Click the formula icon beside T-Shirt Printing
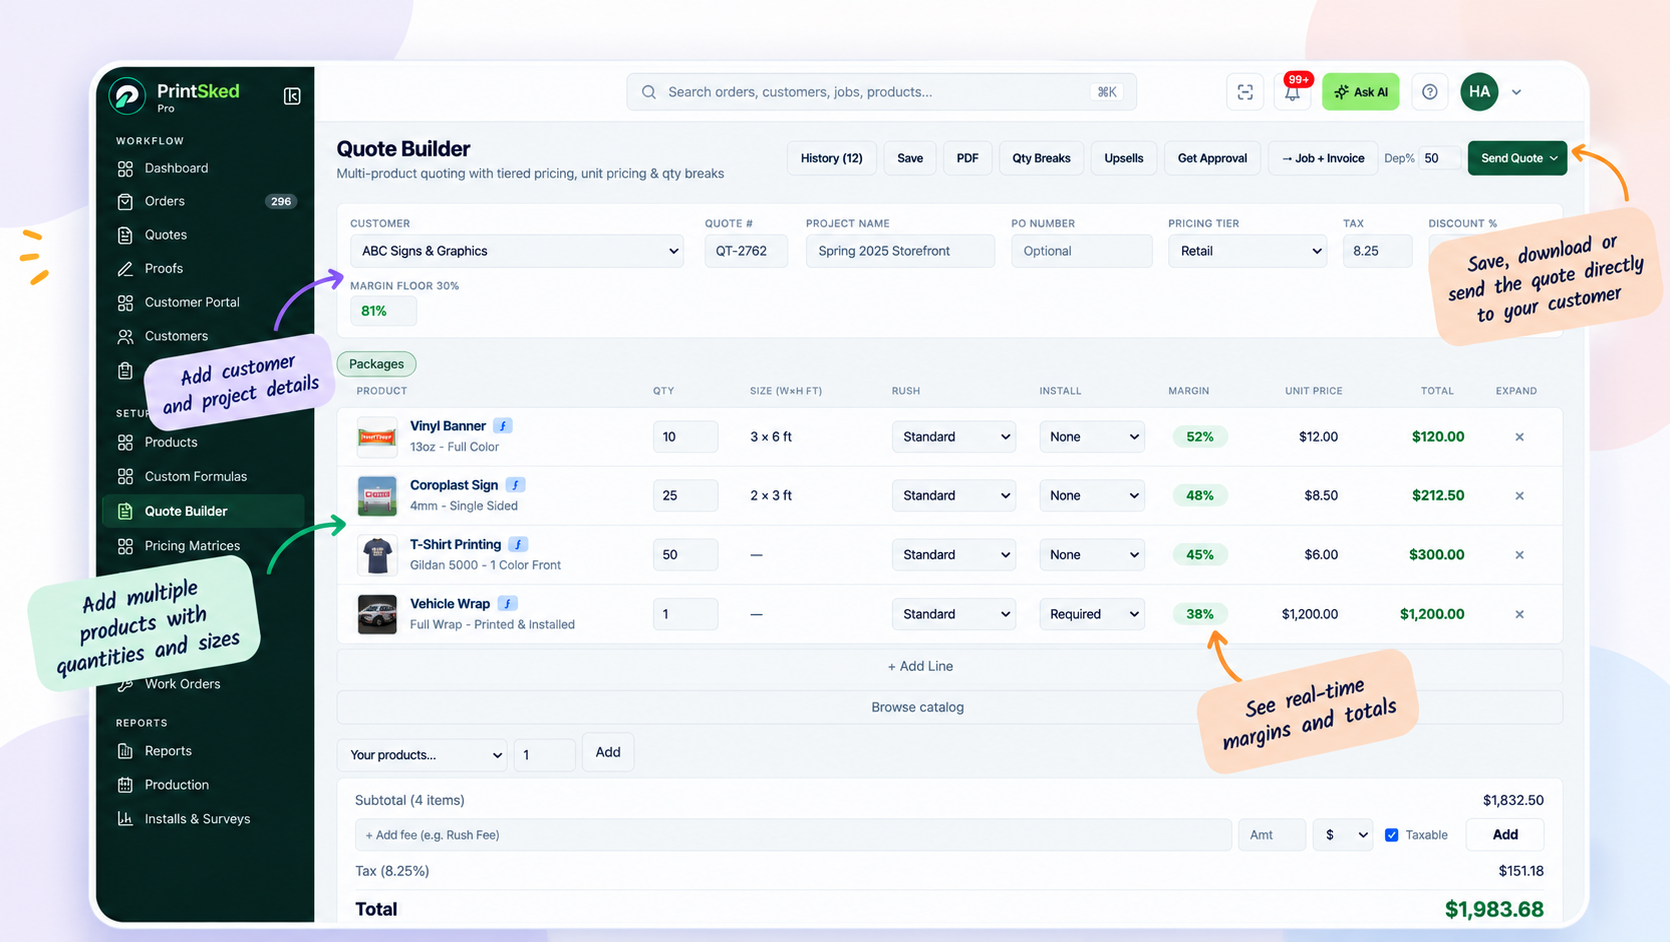 (518, 544)
